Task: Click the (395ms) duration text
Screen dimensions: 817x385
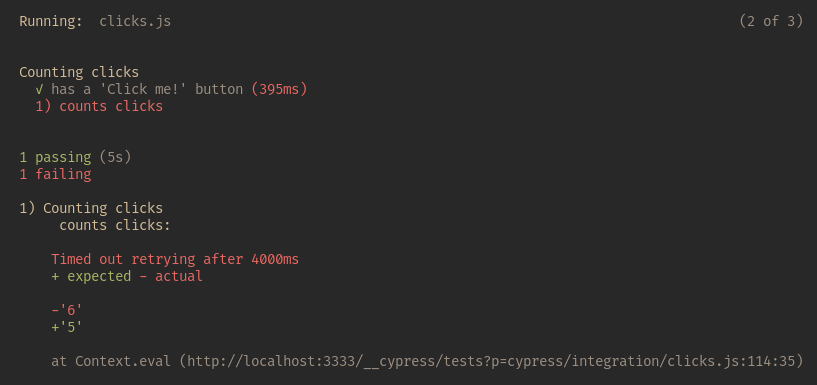Action: (x=279, y=90)
